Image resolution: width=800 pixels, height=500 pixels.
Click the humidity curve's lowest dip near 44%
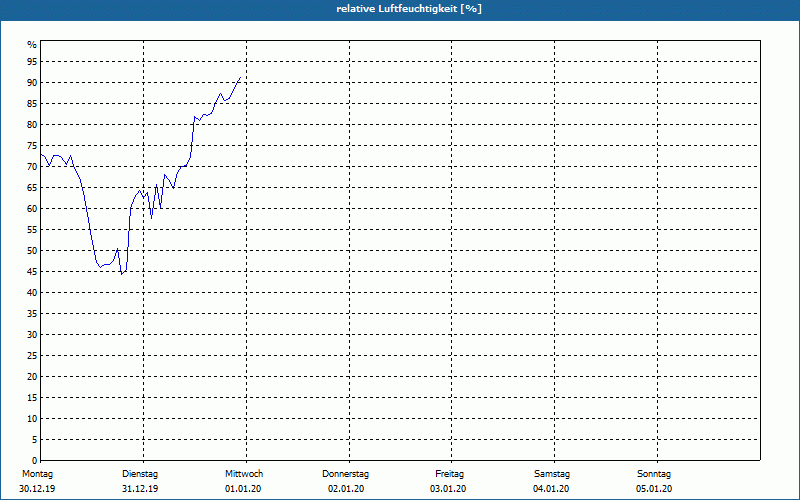pyautogui.click(x=121, y=274)
